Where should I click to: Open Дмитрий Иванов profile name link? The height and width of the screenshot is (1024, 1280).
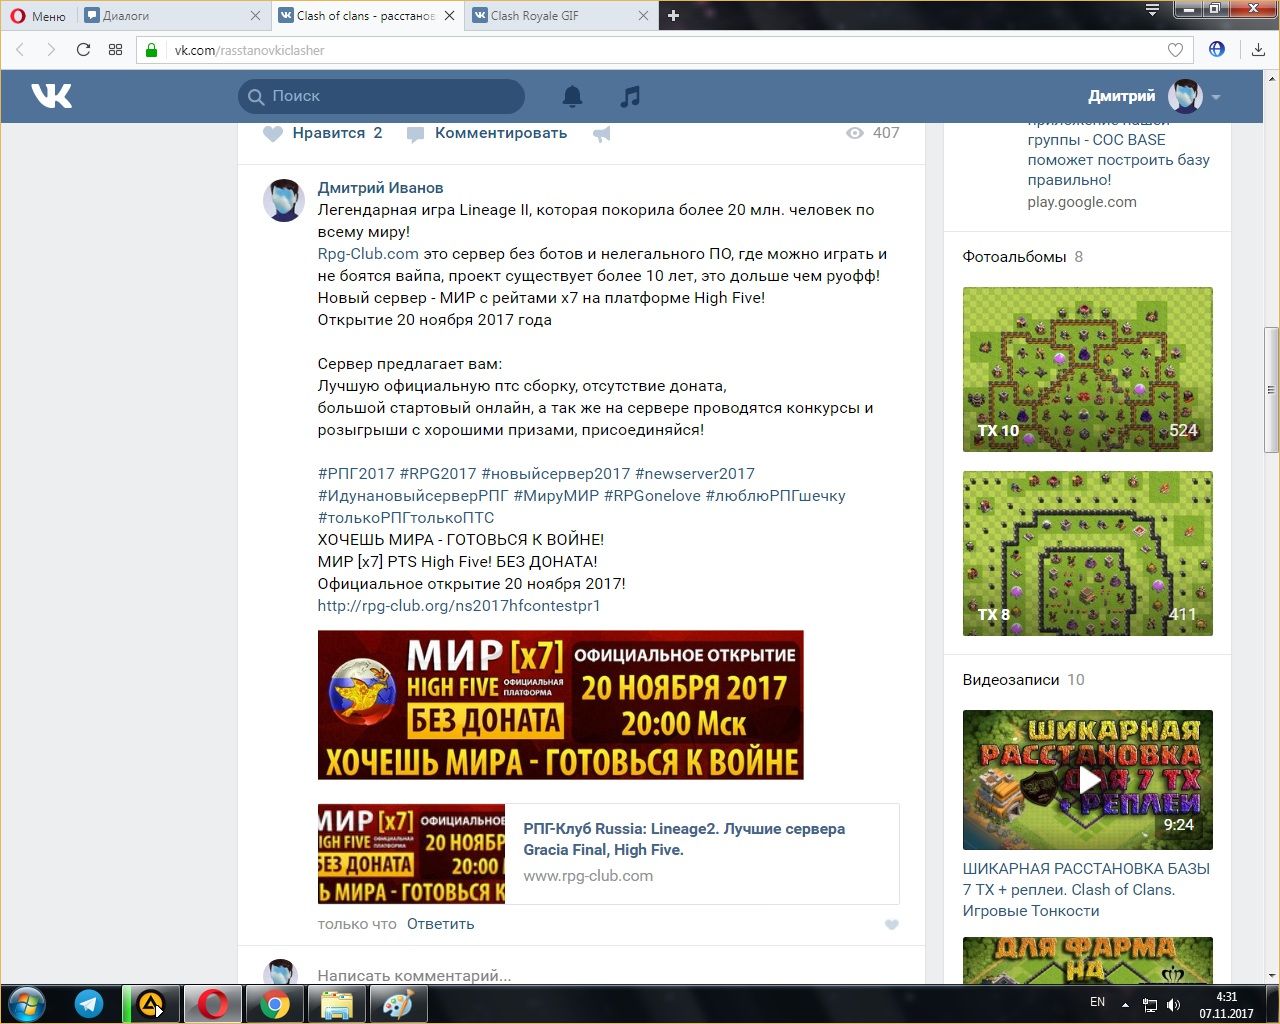380,188
